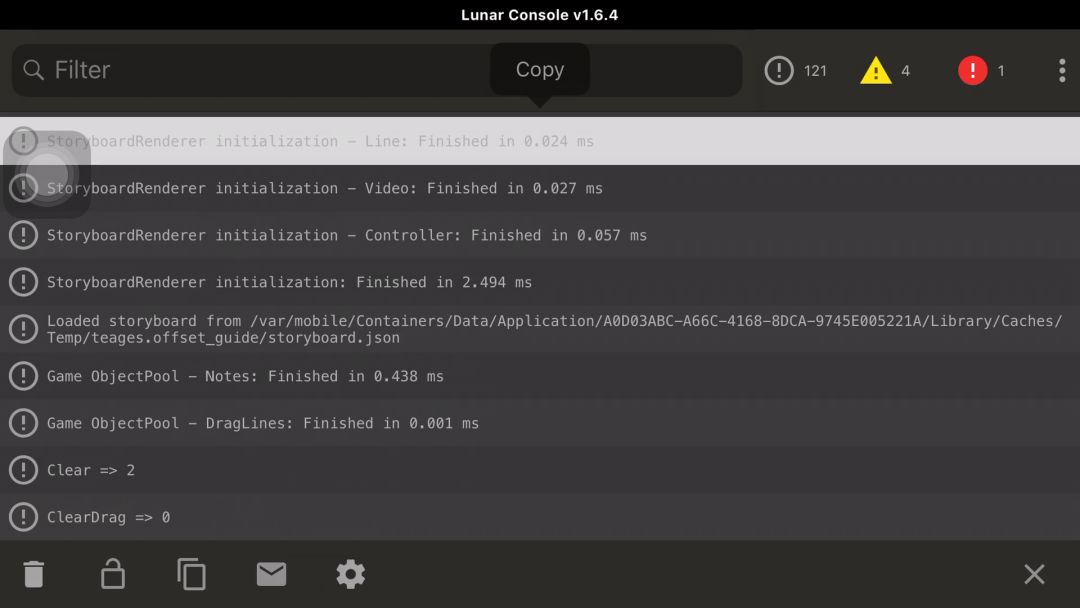This screenshot has height=608, width=1080.
Task: Focus the Filter search field
Action: (x=377, y=70)
